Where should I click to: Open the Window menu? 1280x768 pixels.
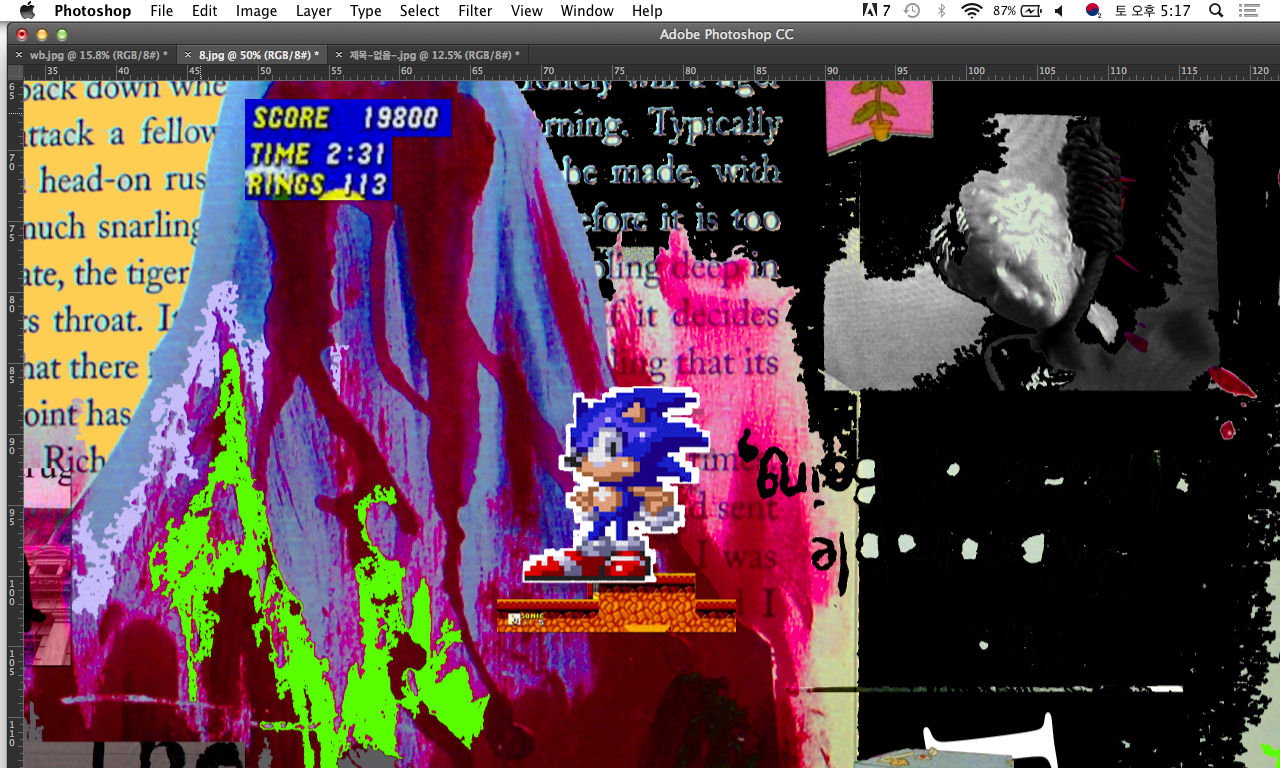587,11
